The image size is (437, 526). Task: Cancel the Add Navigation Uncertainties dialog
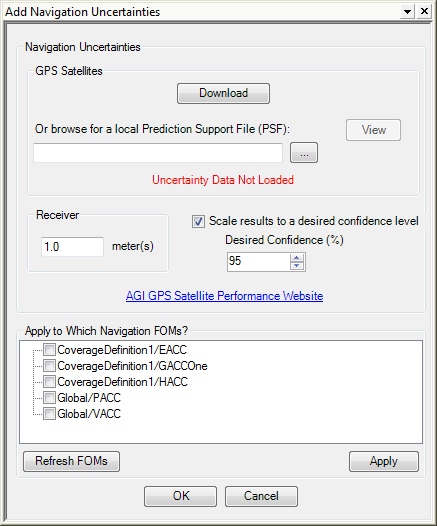click(261, 496)
